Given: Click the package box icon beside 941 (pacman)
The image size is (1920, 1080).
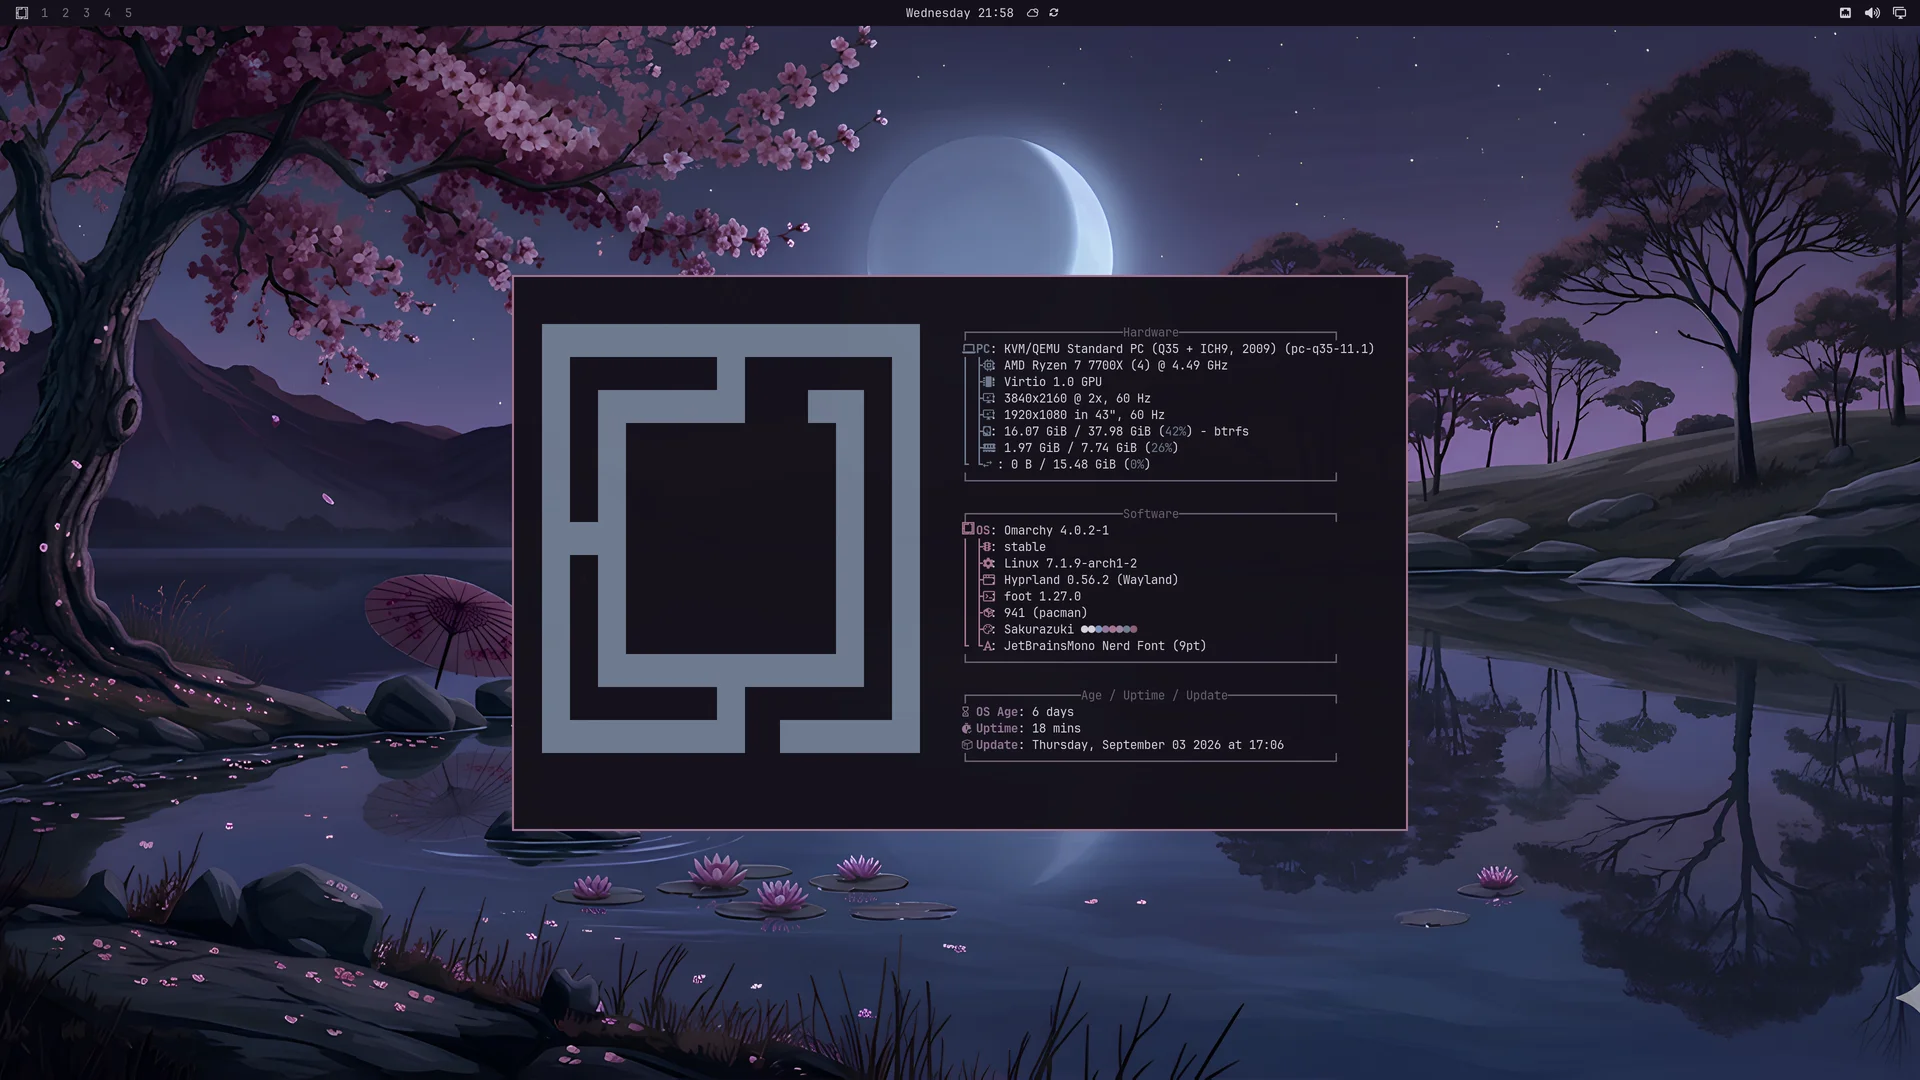Looking at the screenshot, I should (x=989, y=613).
